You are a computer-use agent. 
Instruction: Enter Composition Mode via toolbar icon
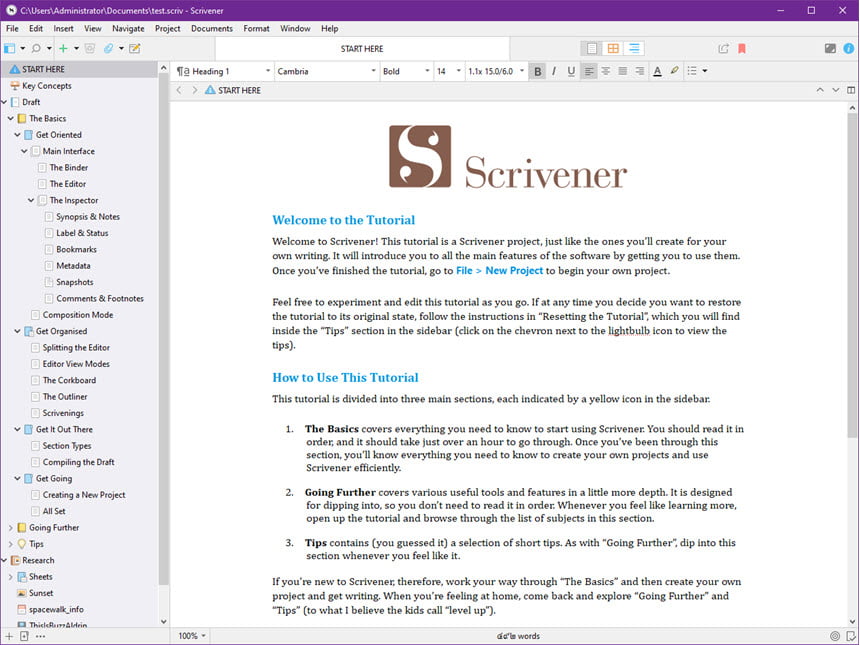click(x=830, y=49)
